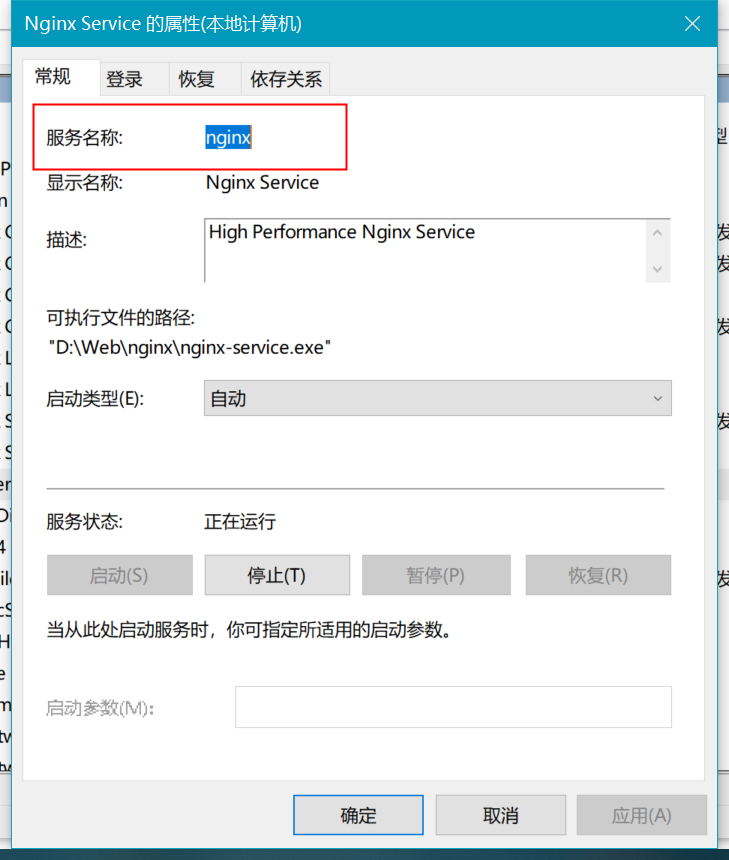Click the description scroll up arrow
This screenshot has height=860, width=729.
click(658, 233)
